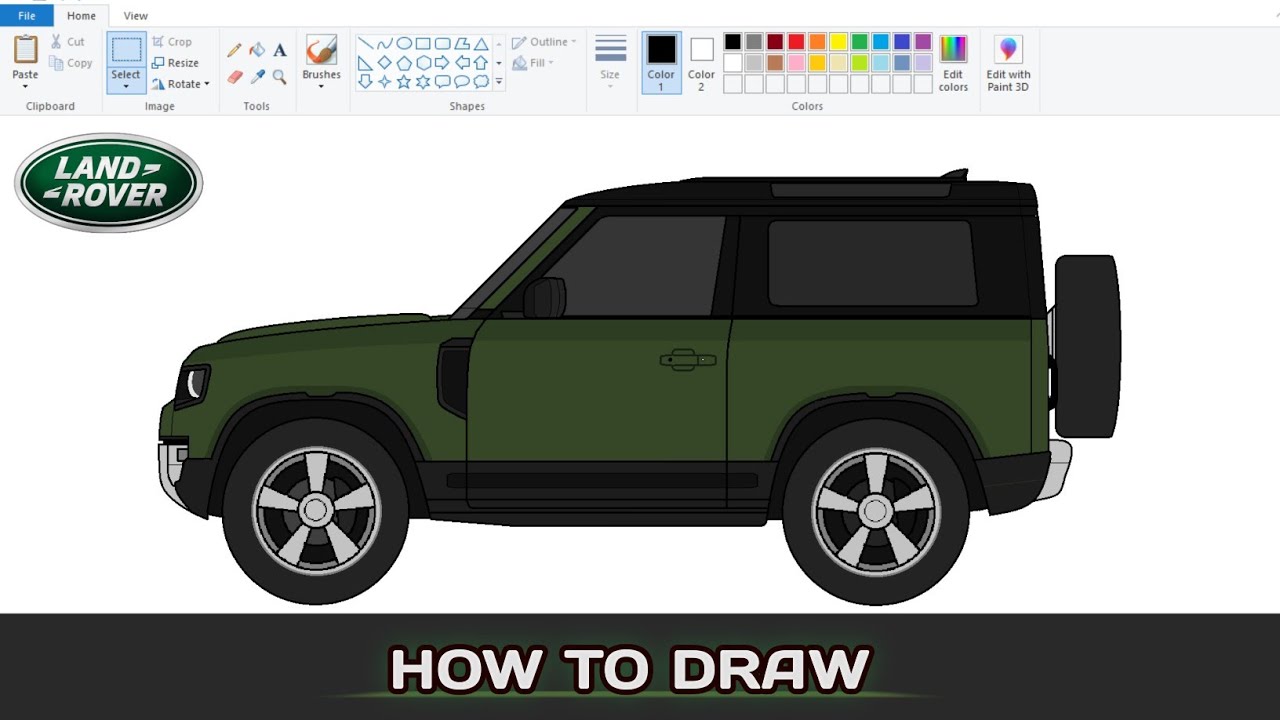1280x720 pixels.
Task: Pick the Color picker eyedropper tool
Action: coord(257,76)
